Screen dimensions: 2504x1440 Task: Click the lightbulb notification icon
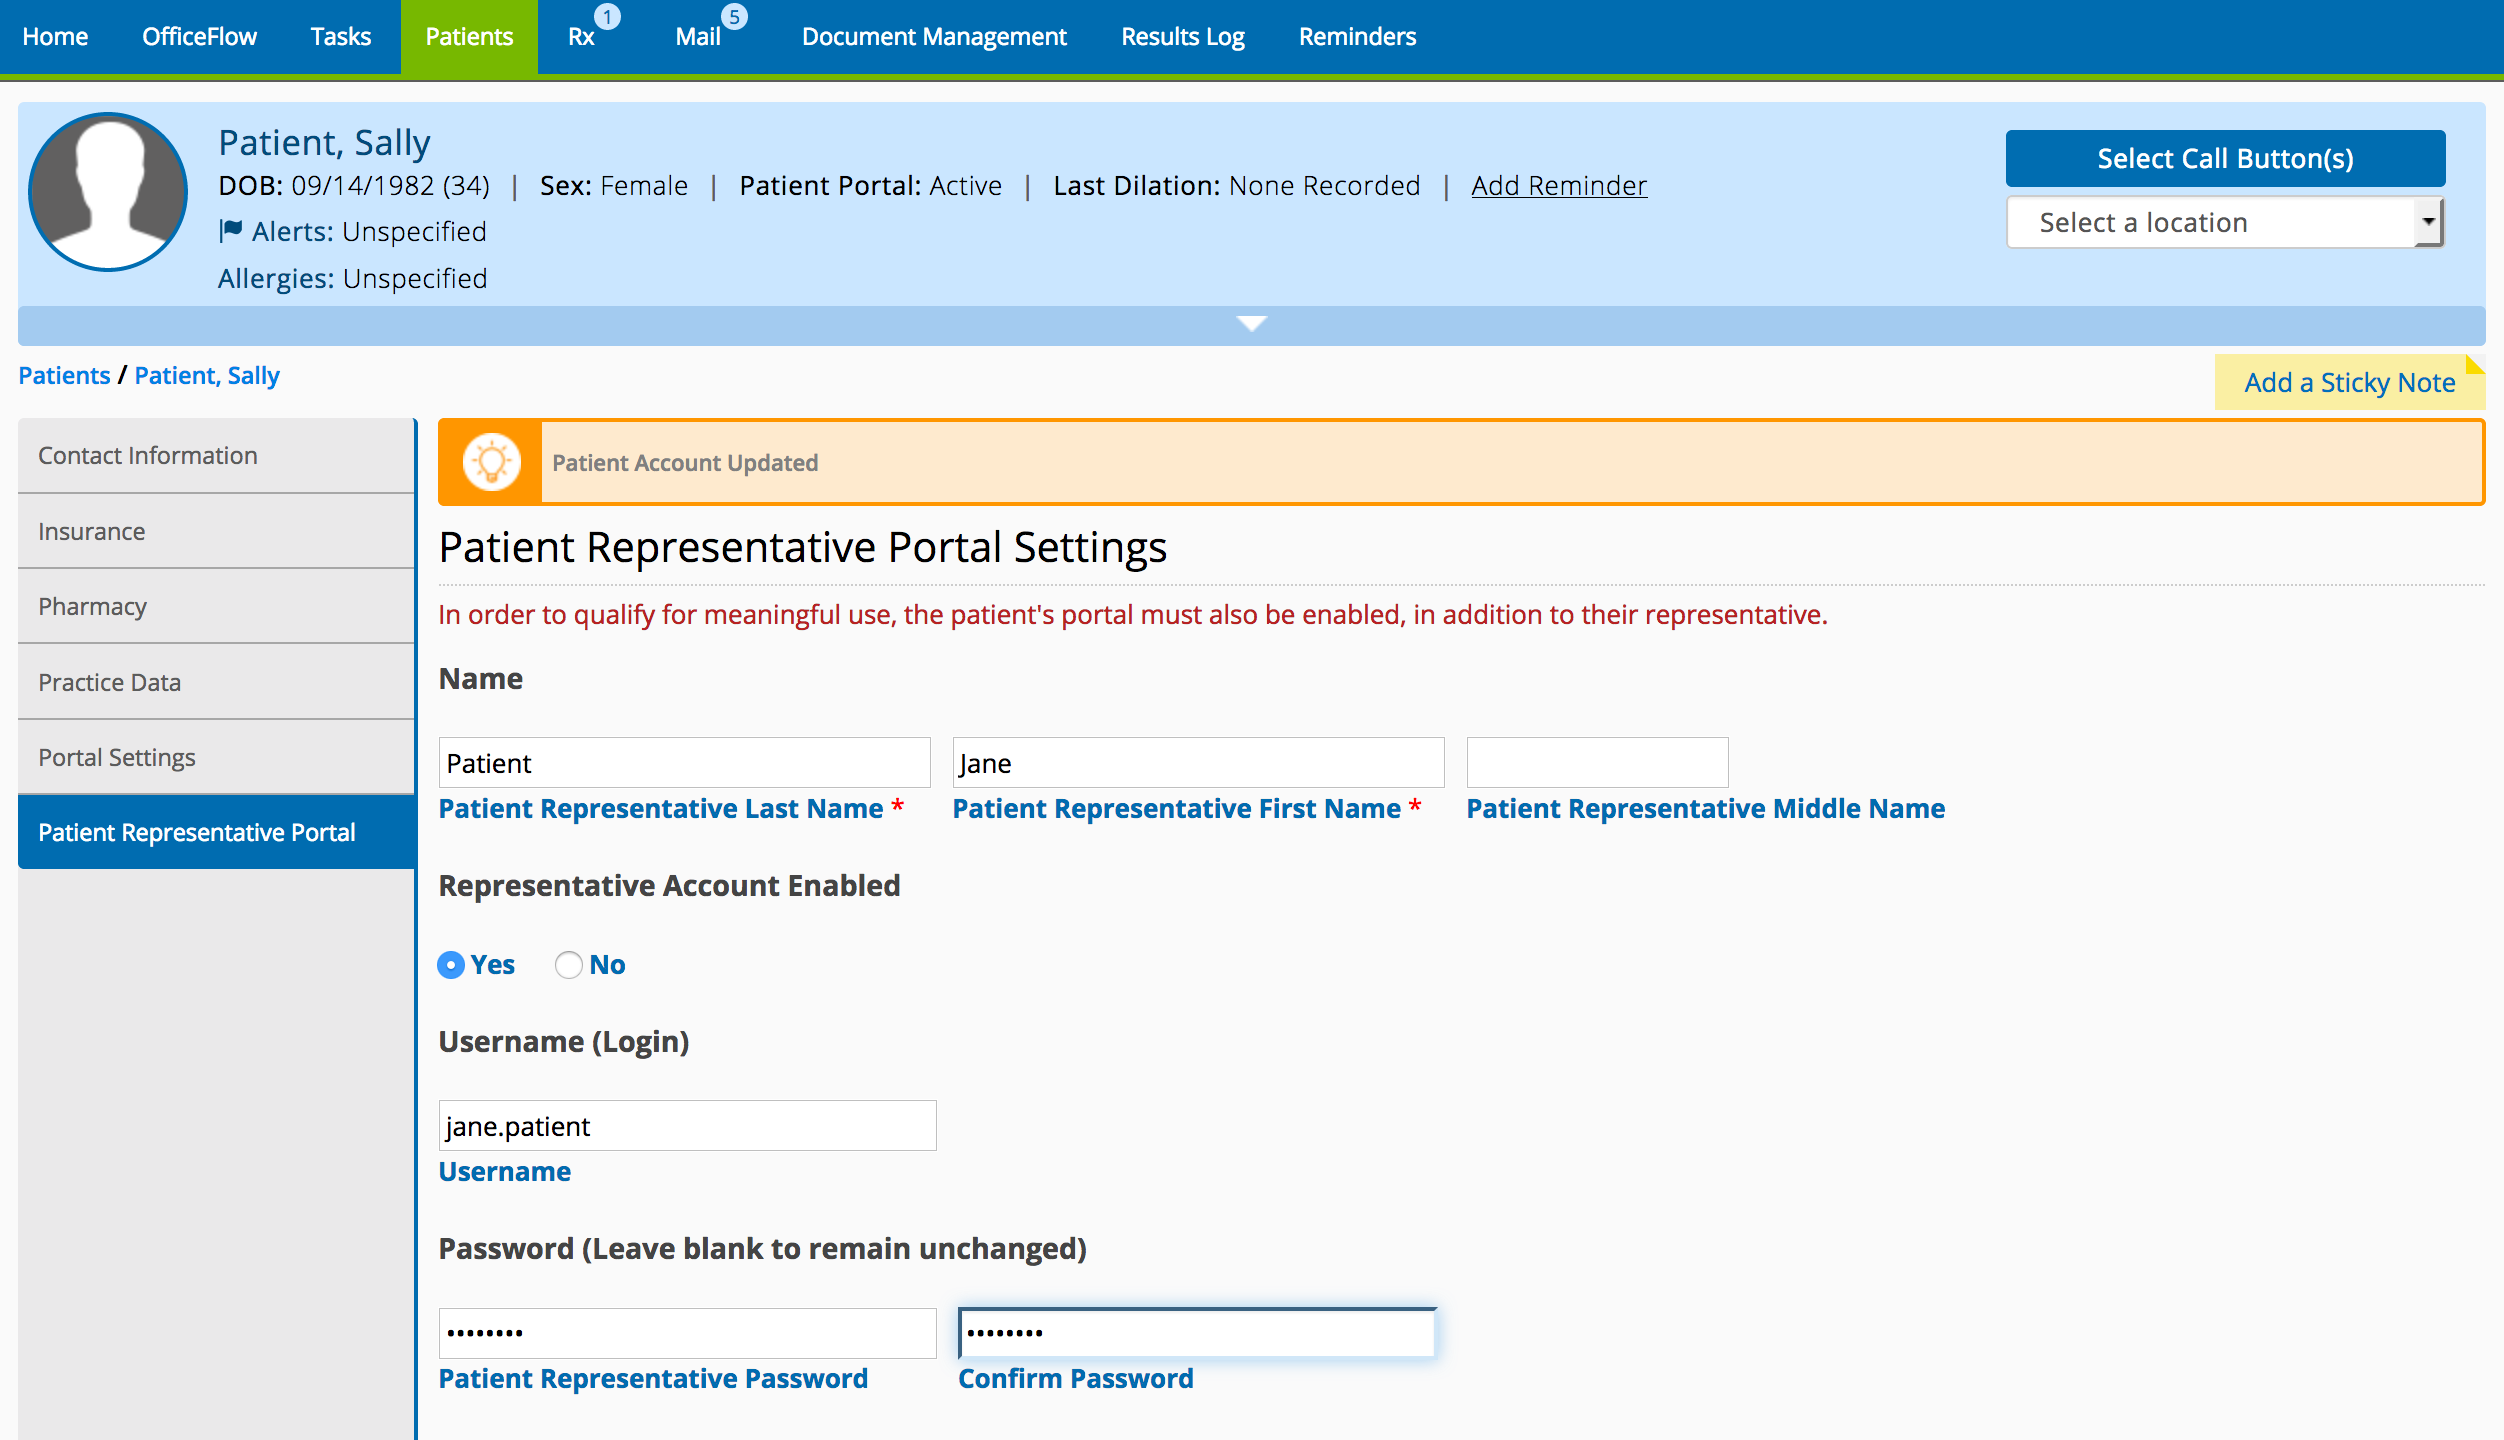[491, 462]
